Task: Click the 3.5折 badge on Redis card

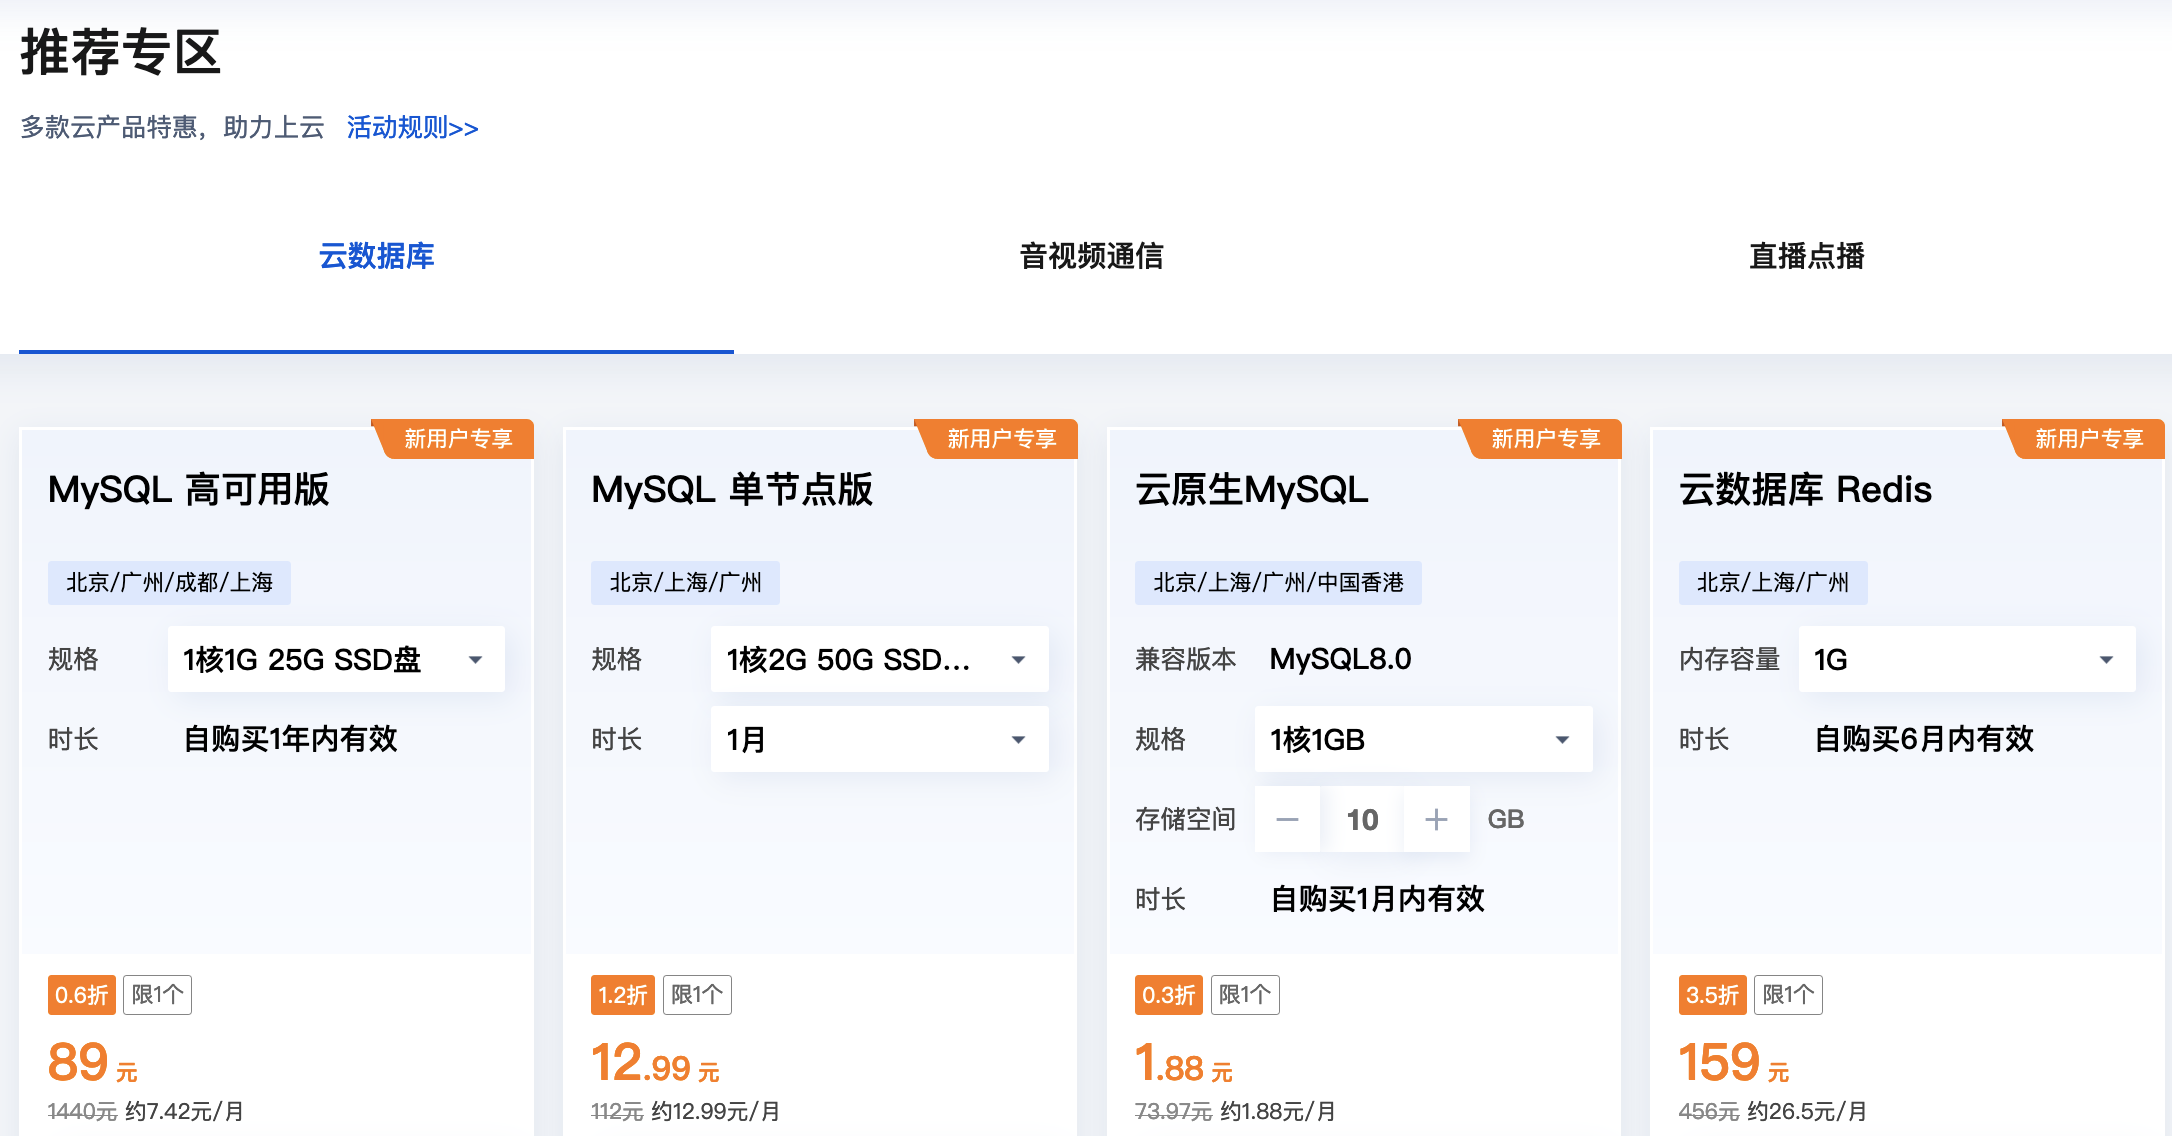Action: [x=1712, y=994]
